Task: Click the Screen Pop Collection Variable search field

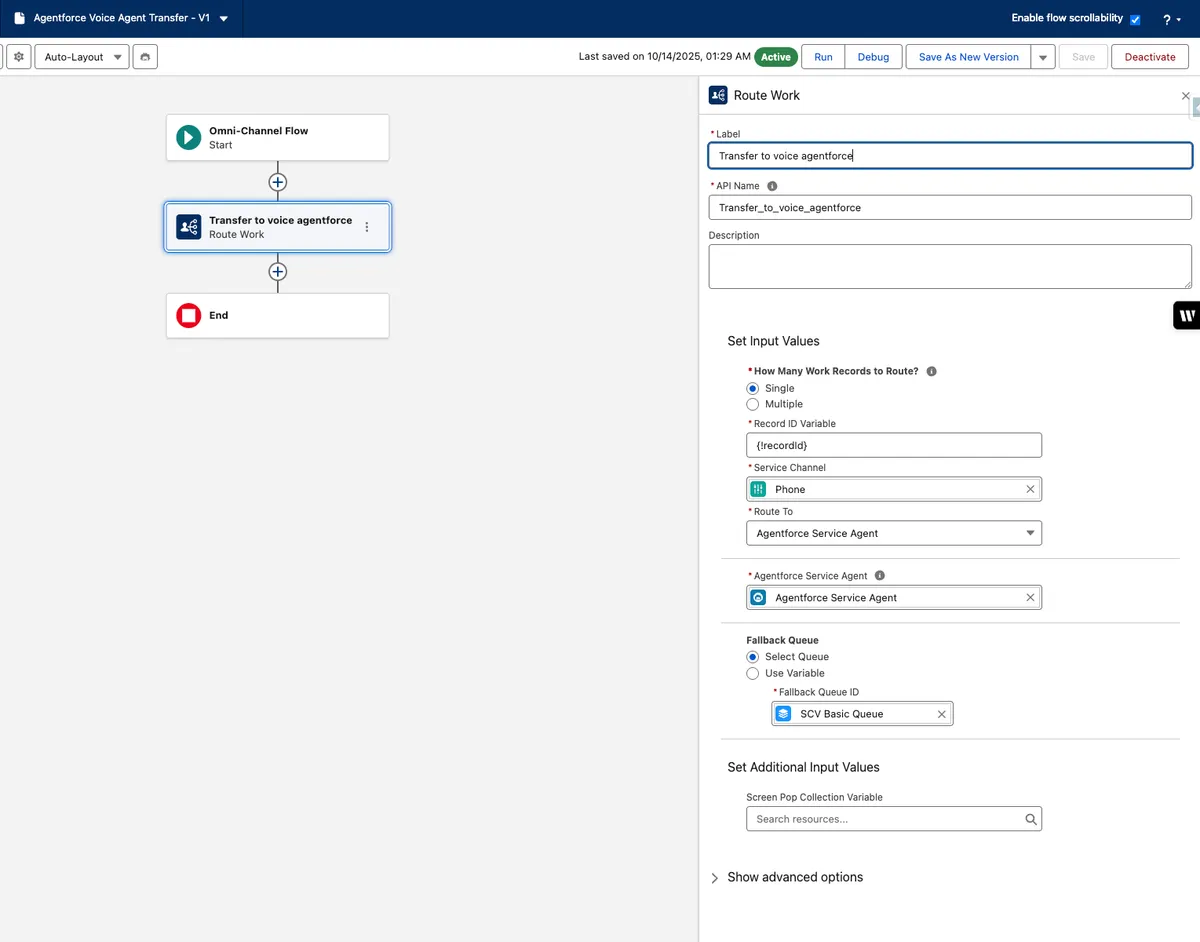Action: click(886, 819)
